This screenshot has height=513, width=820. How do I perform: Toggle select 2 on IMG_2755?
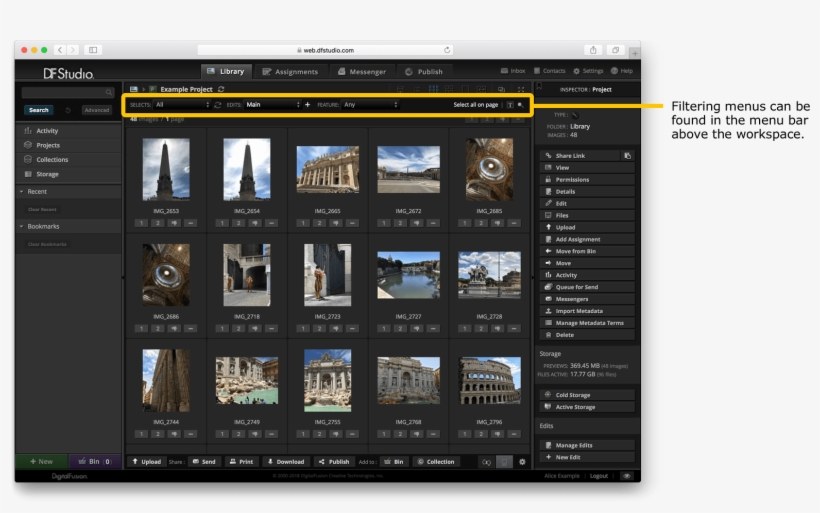(x=319, y=435)
